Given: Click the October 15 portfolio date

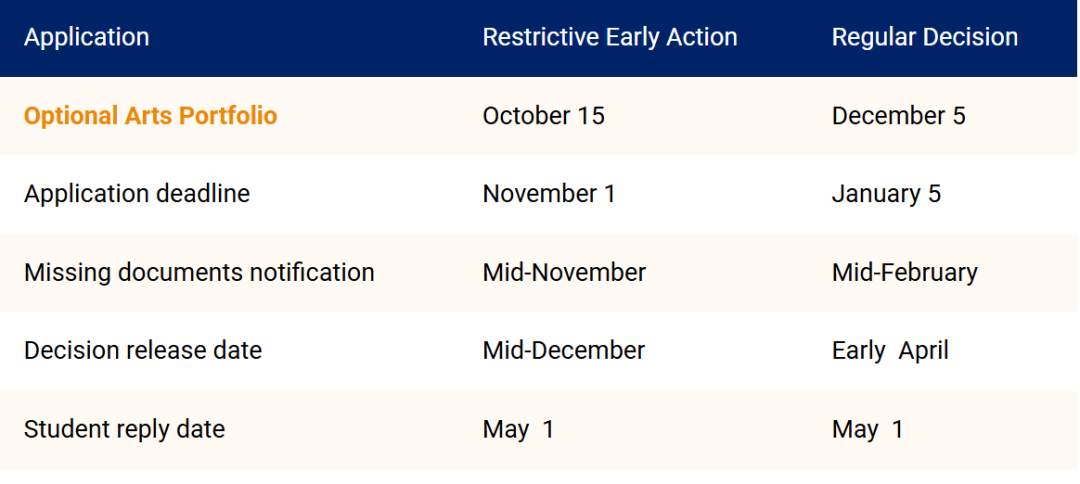Looking at the screenshot, I should (x=543, y=116).
